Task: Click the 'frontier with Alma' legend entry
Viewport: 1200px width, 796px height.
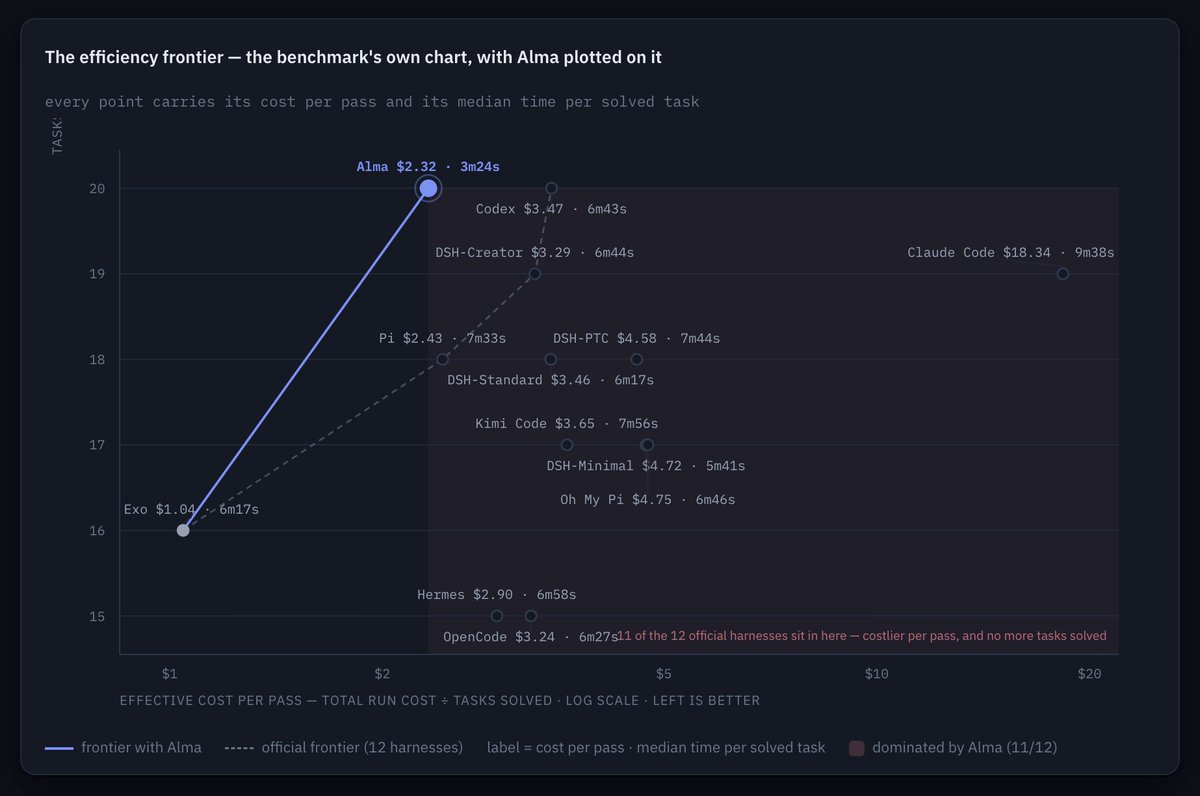Action: (x=123, y=748)
